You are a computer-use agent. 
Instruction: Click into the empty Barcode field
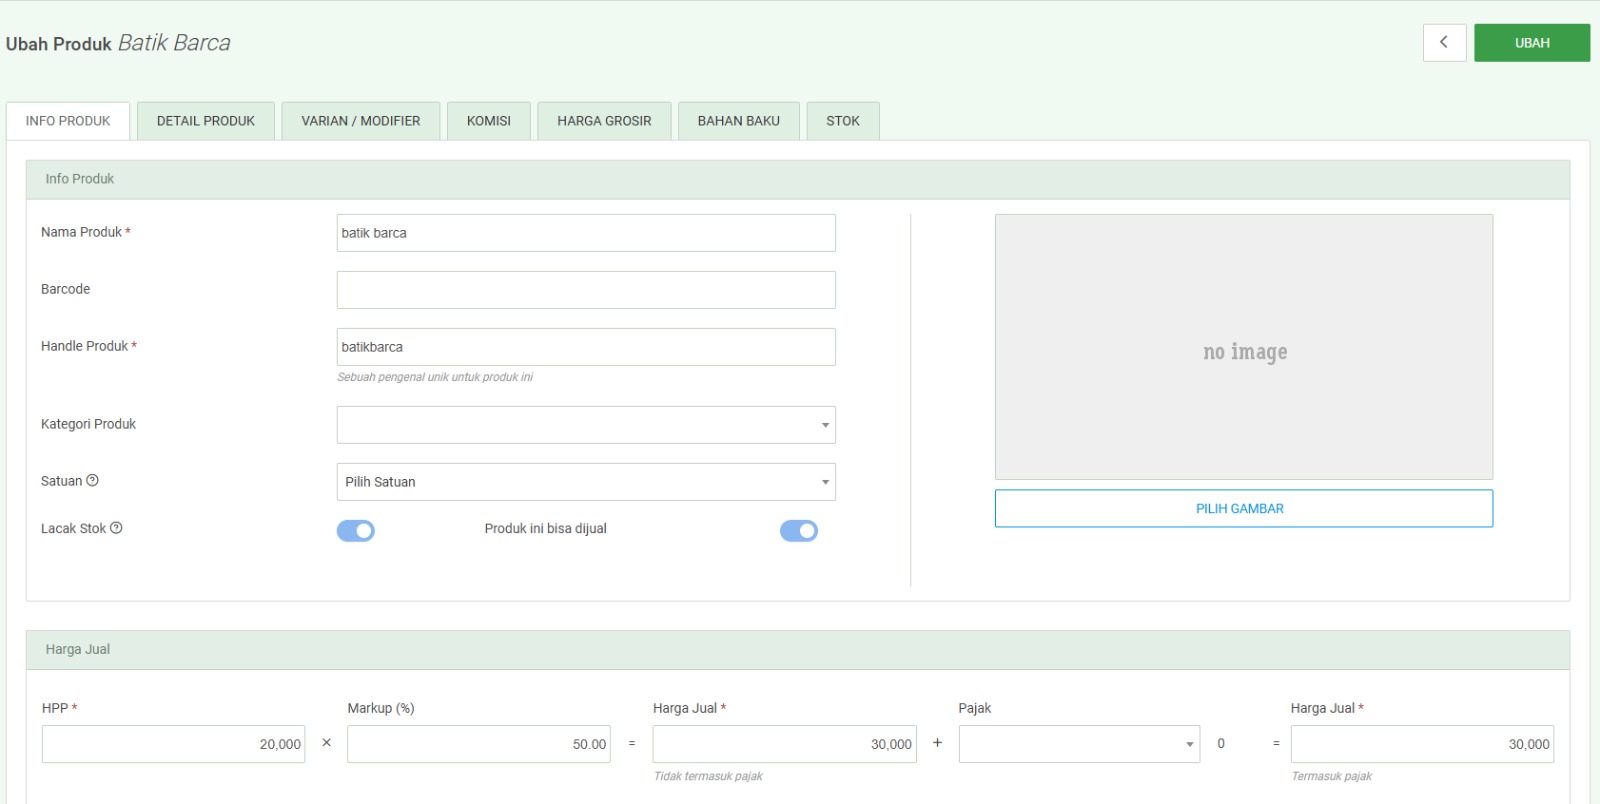click(585, 290)
